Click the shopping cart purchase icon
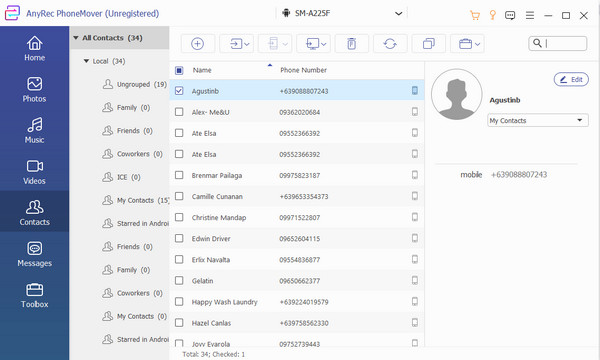This screenshot has width=600, height=360. (x=475, y=15)
